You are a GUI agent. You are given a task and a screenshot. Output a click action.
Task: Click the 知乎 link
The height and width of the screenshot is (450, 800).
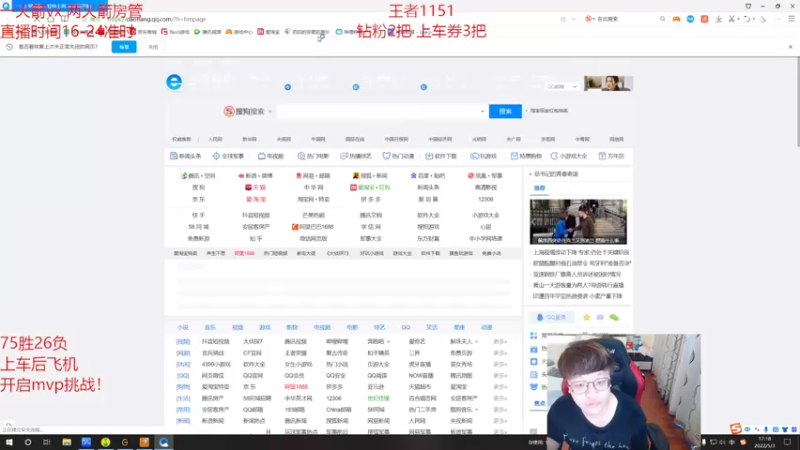[x=256, y=238]
